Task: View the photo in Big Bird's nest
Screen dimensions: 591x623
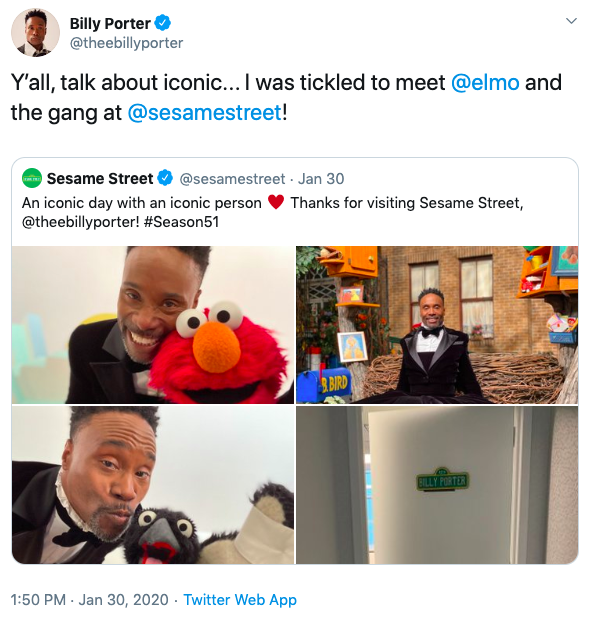Action: 437,325
